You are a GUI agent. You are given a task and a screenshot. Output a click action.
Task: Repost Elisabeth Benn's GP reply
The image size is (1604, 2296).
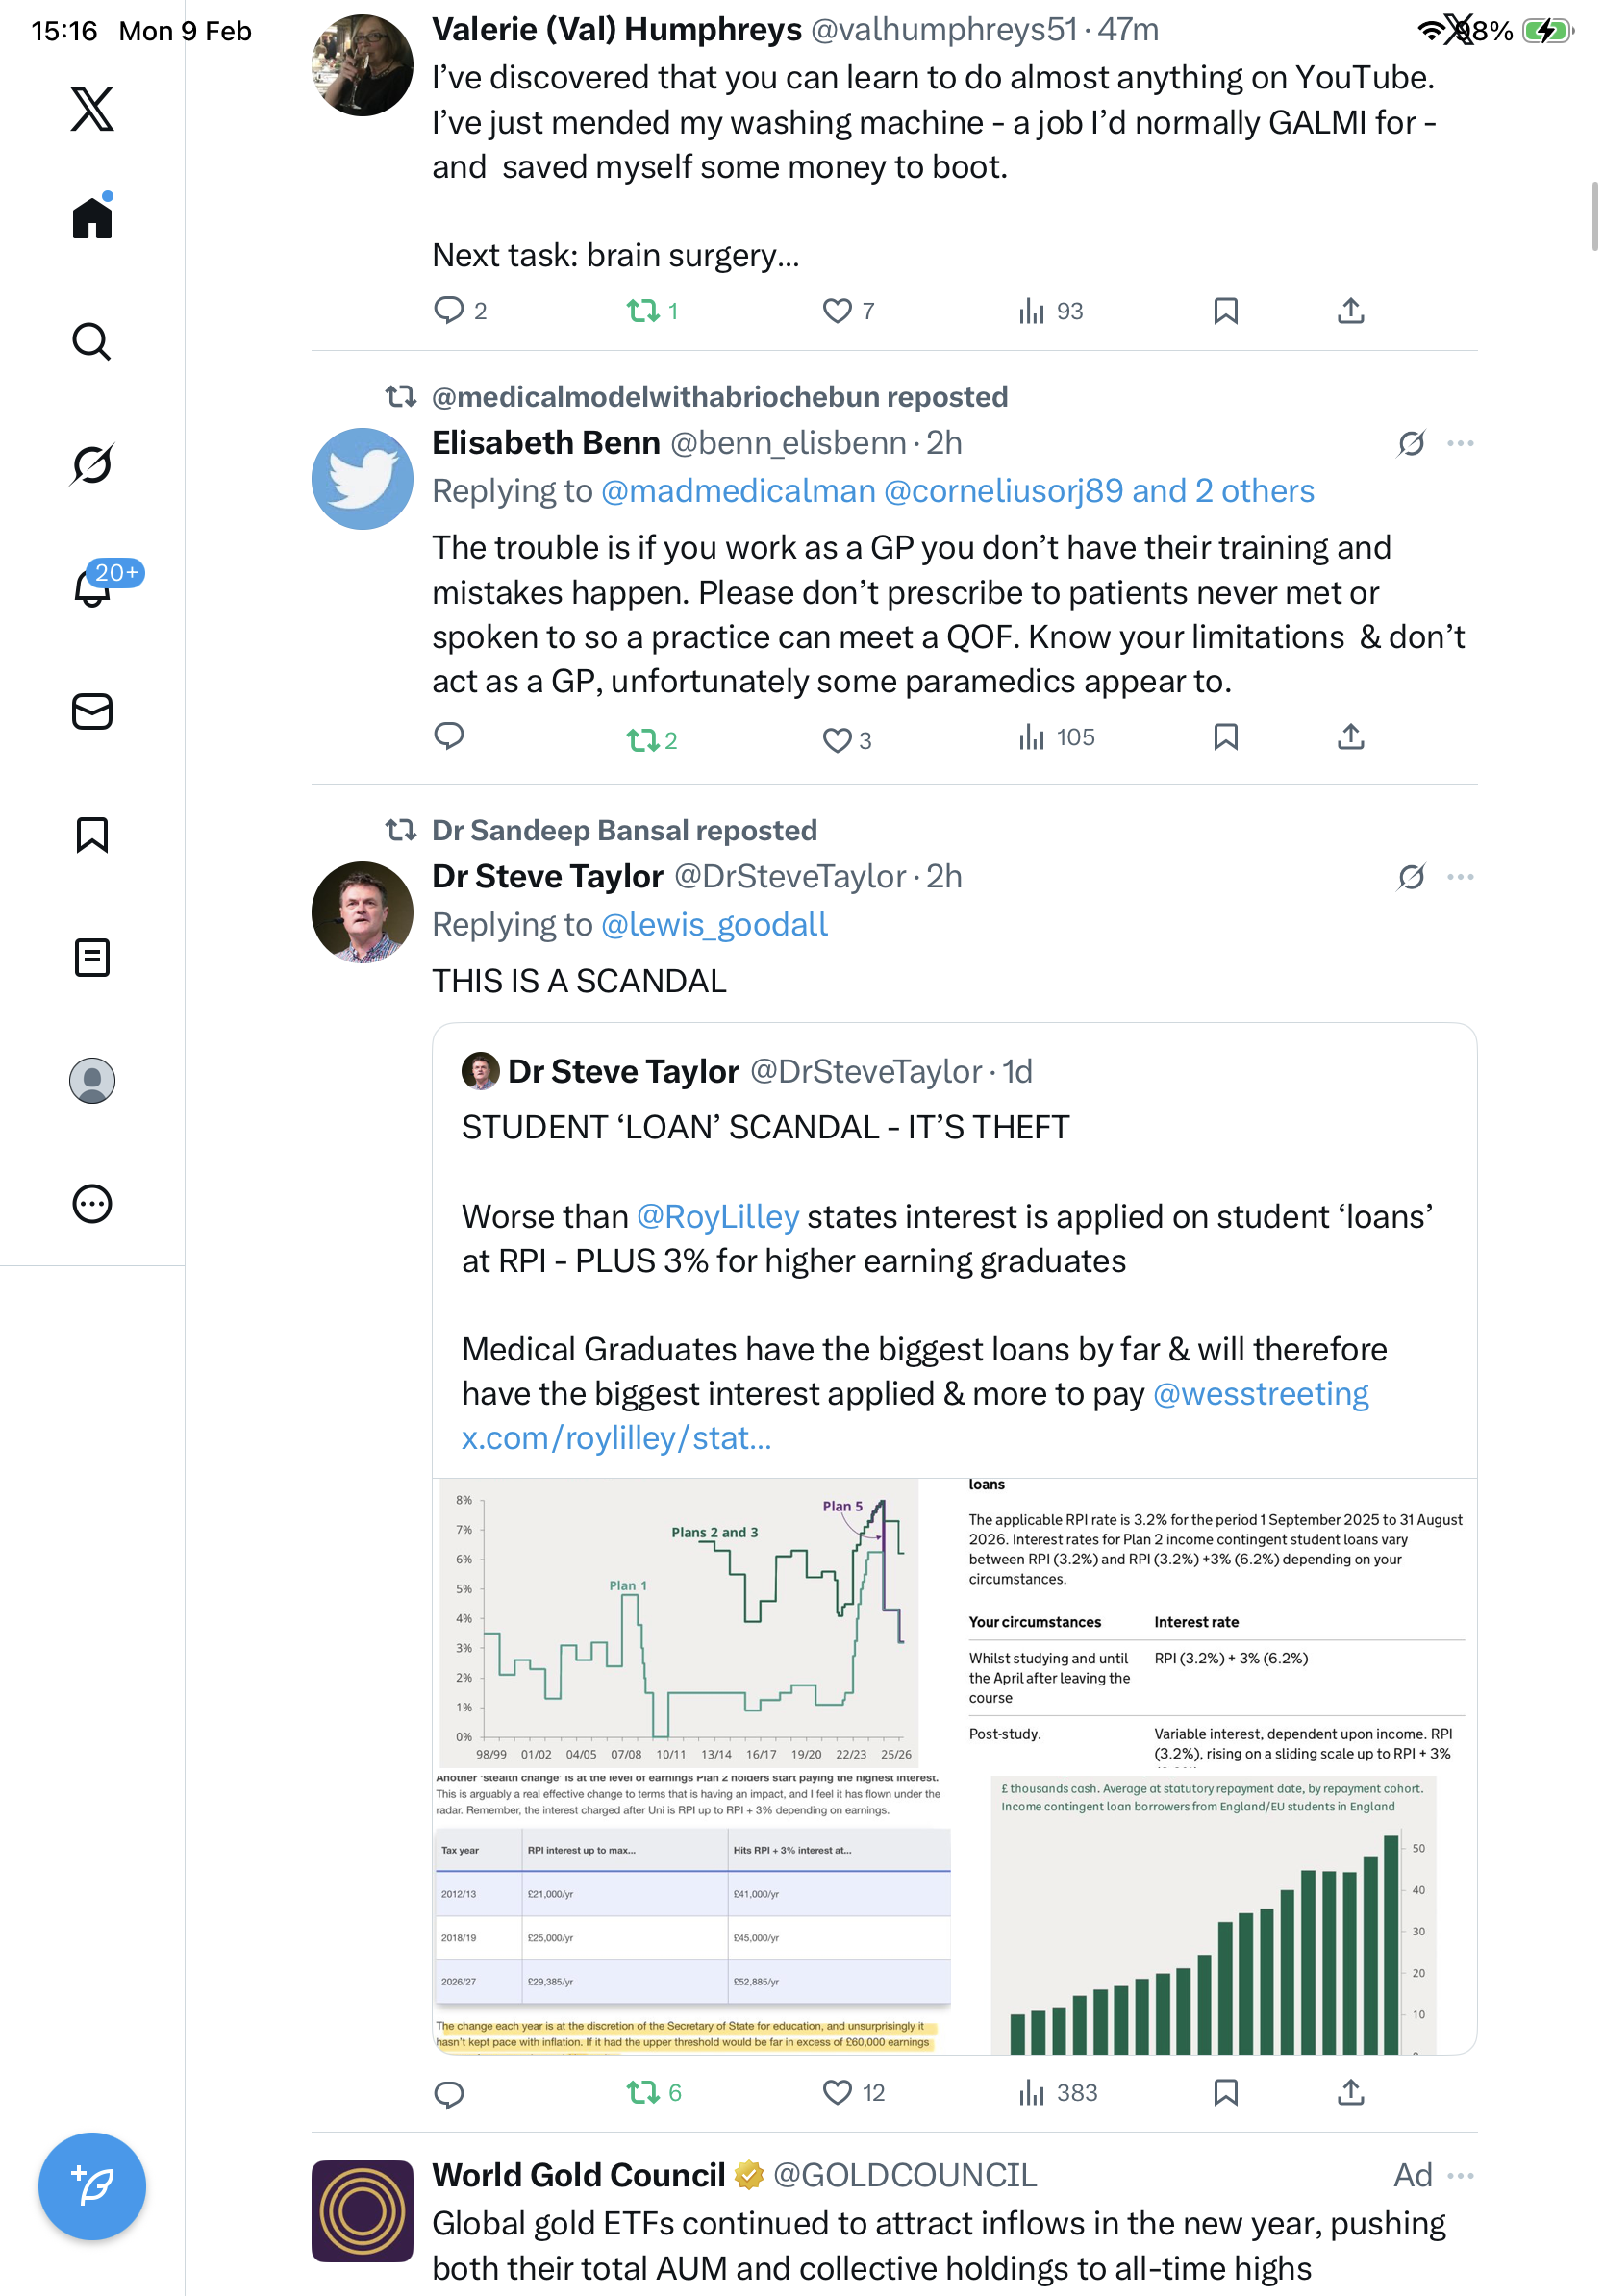coord(642,740)
